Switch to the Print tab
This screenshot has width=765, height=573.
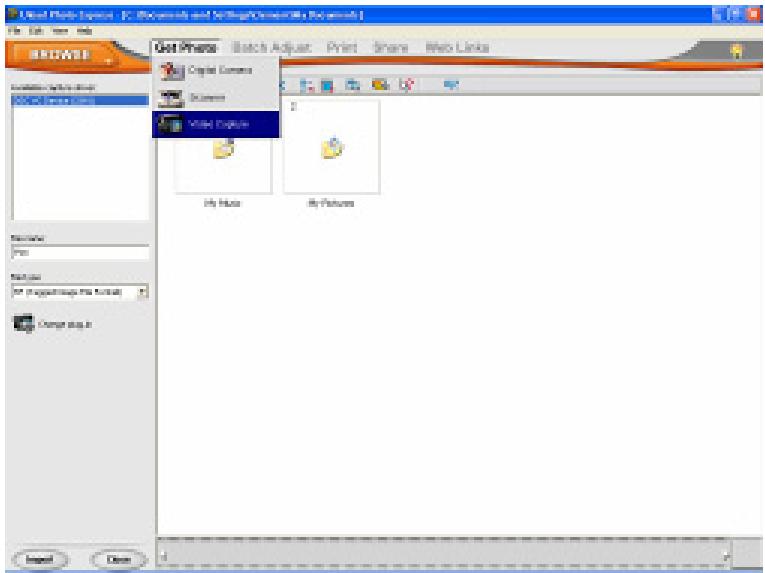click(x=342, y=47)
